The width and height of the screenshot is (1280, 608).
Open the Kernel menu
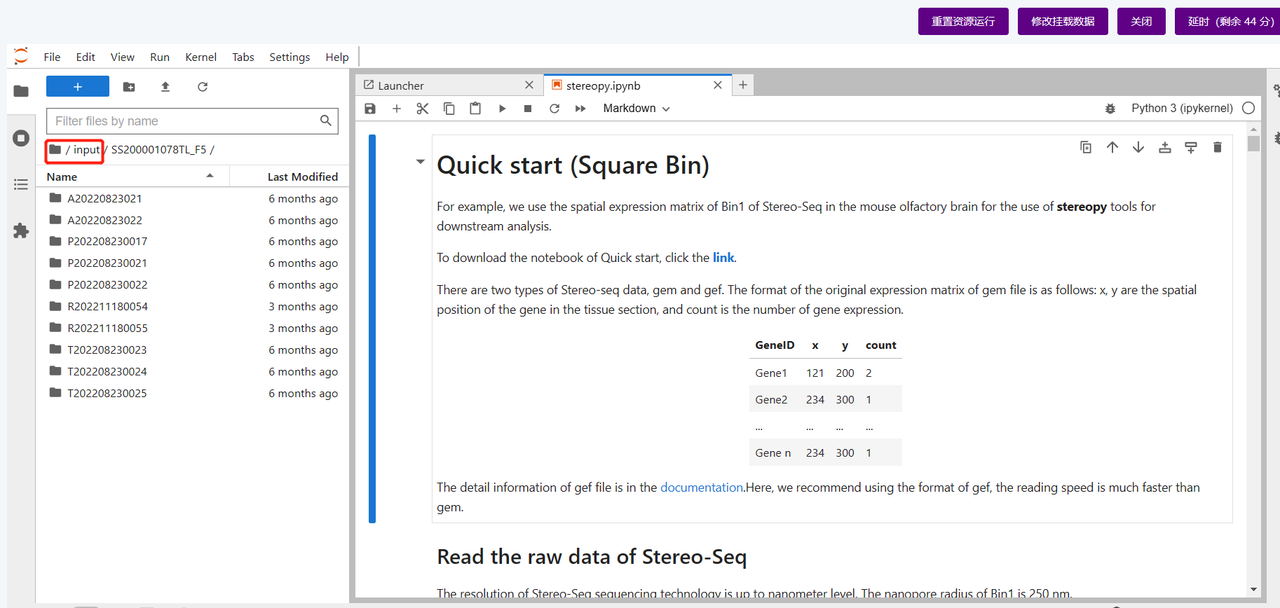200,57
